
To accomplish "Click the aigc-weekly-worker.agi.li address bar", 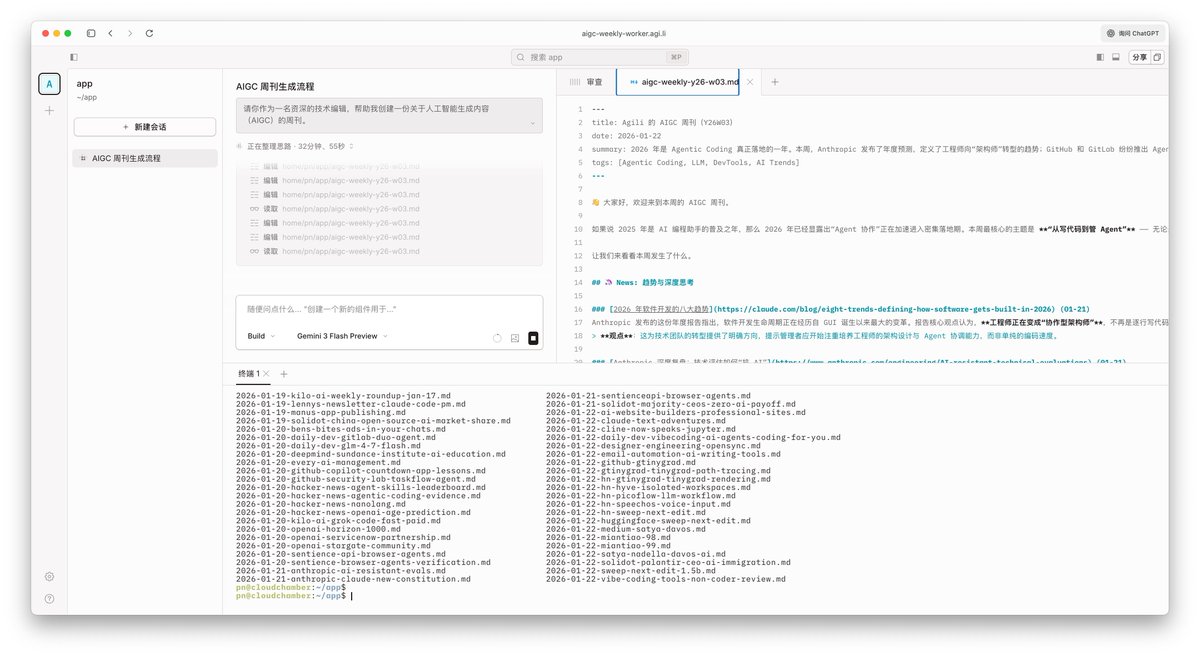I will point(625,33).
